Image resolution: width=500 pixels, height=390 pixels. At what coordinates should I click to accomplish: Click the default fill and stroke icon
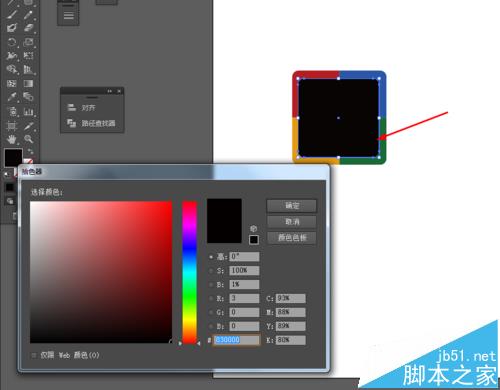(x=7, y=174)
